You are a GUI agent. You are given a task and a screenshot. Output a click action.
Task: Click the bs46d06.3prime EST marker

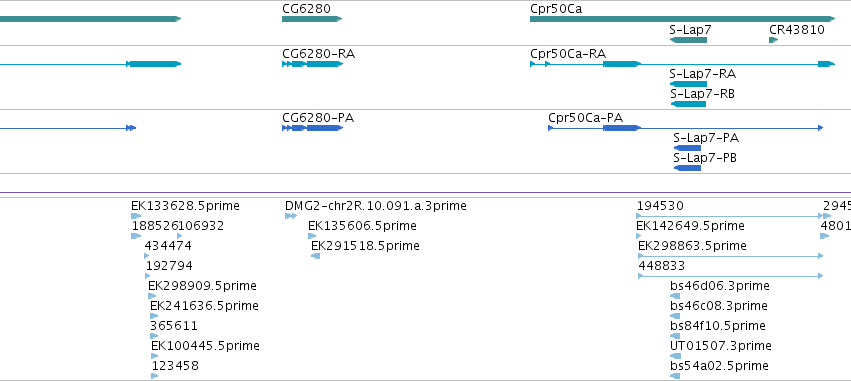[675, 296]
